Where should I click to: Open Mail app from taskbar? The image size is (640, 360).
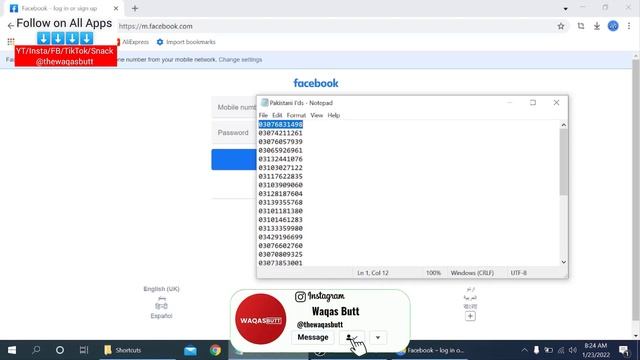(190, 350)
